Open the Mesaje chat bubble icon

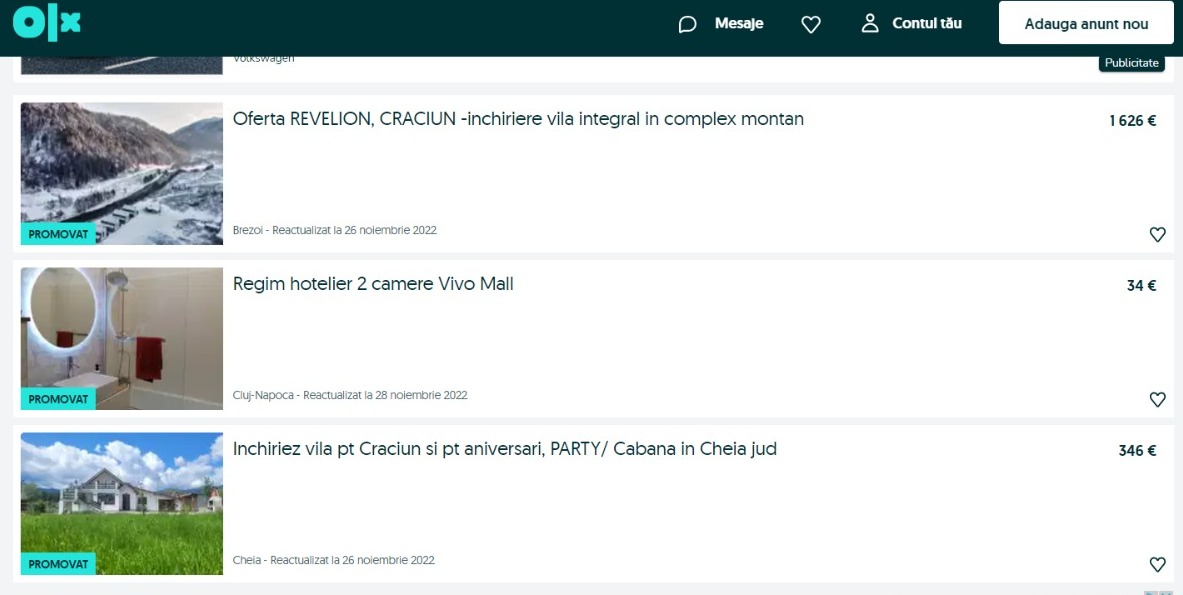688,23
